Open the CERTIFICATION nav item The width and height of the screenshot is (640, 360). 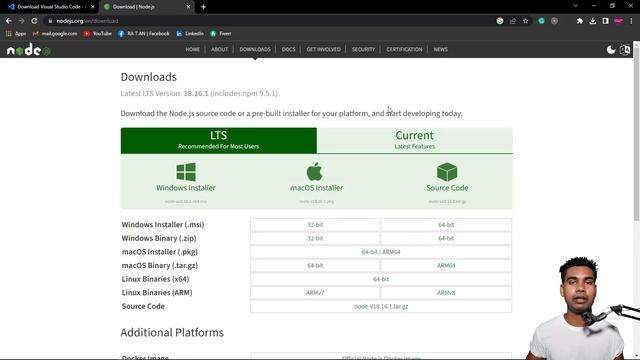(404, 49)
